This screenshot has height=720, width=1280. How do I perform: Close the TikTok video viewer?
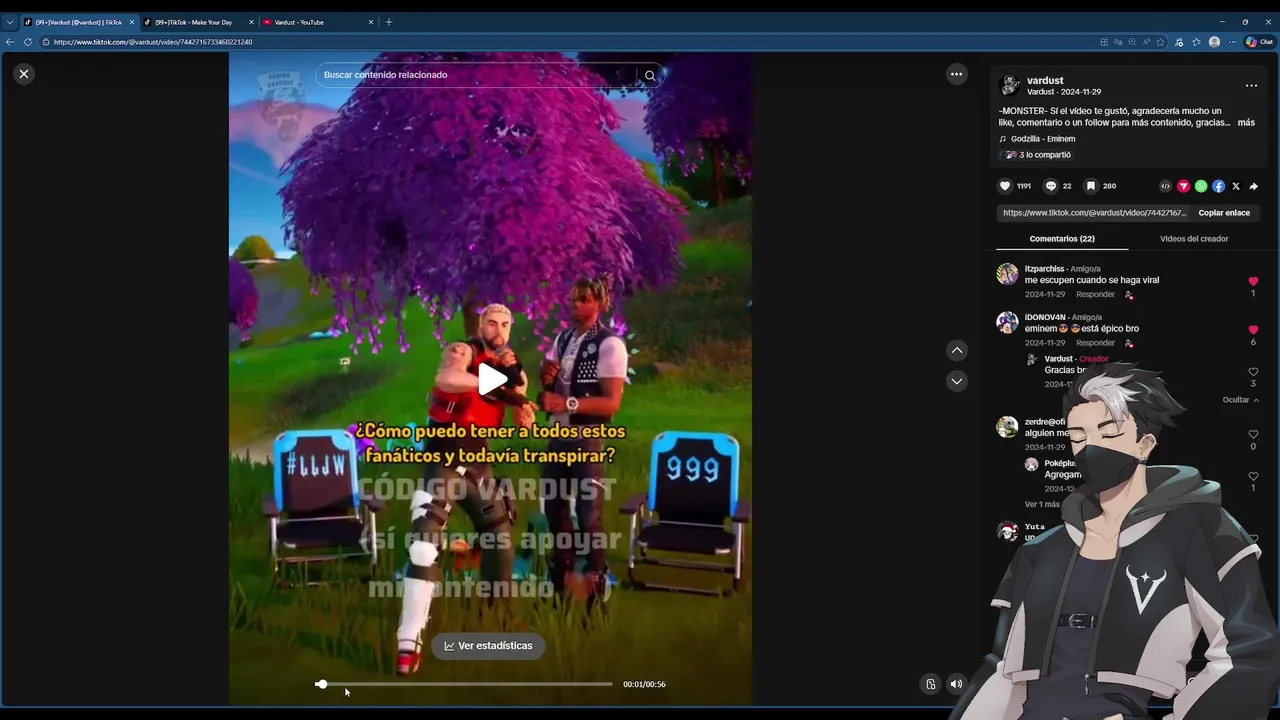[24, 74]
